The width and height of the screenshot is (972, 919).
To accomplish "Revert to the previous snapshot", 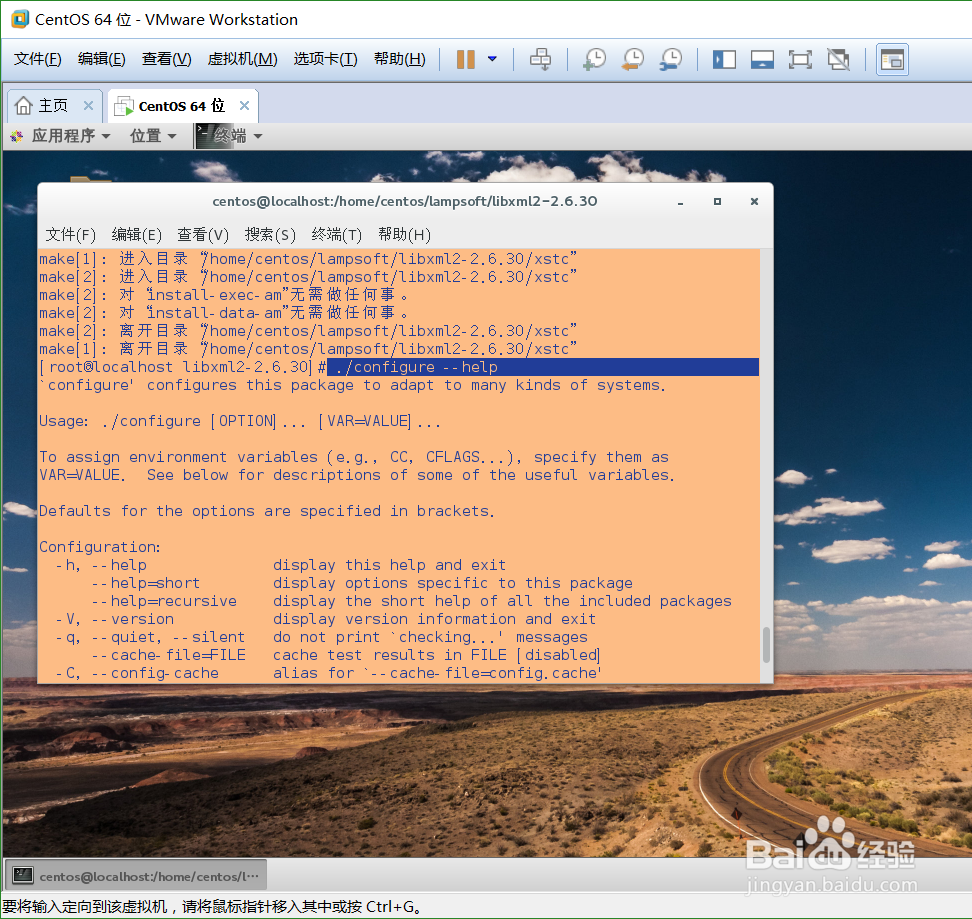I will (x=633, y=59).
